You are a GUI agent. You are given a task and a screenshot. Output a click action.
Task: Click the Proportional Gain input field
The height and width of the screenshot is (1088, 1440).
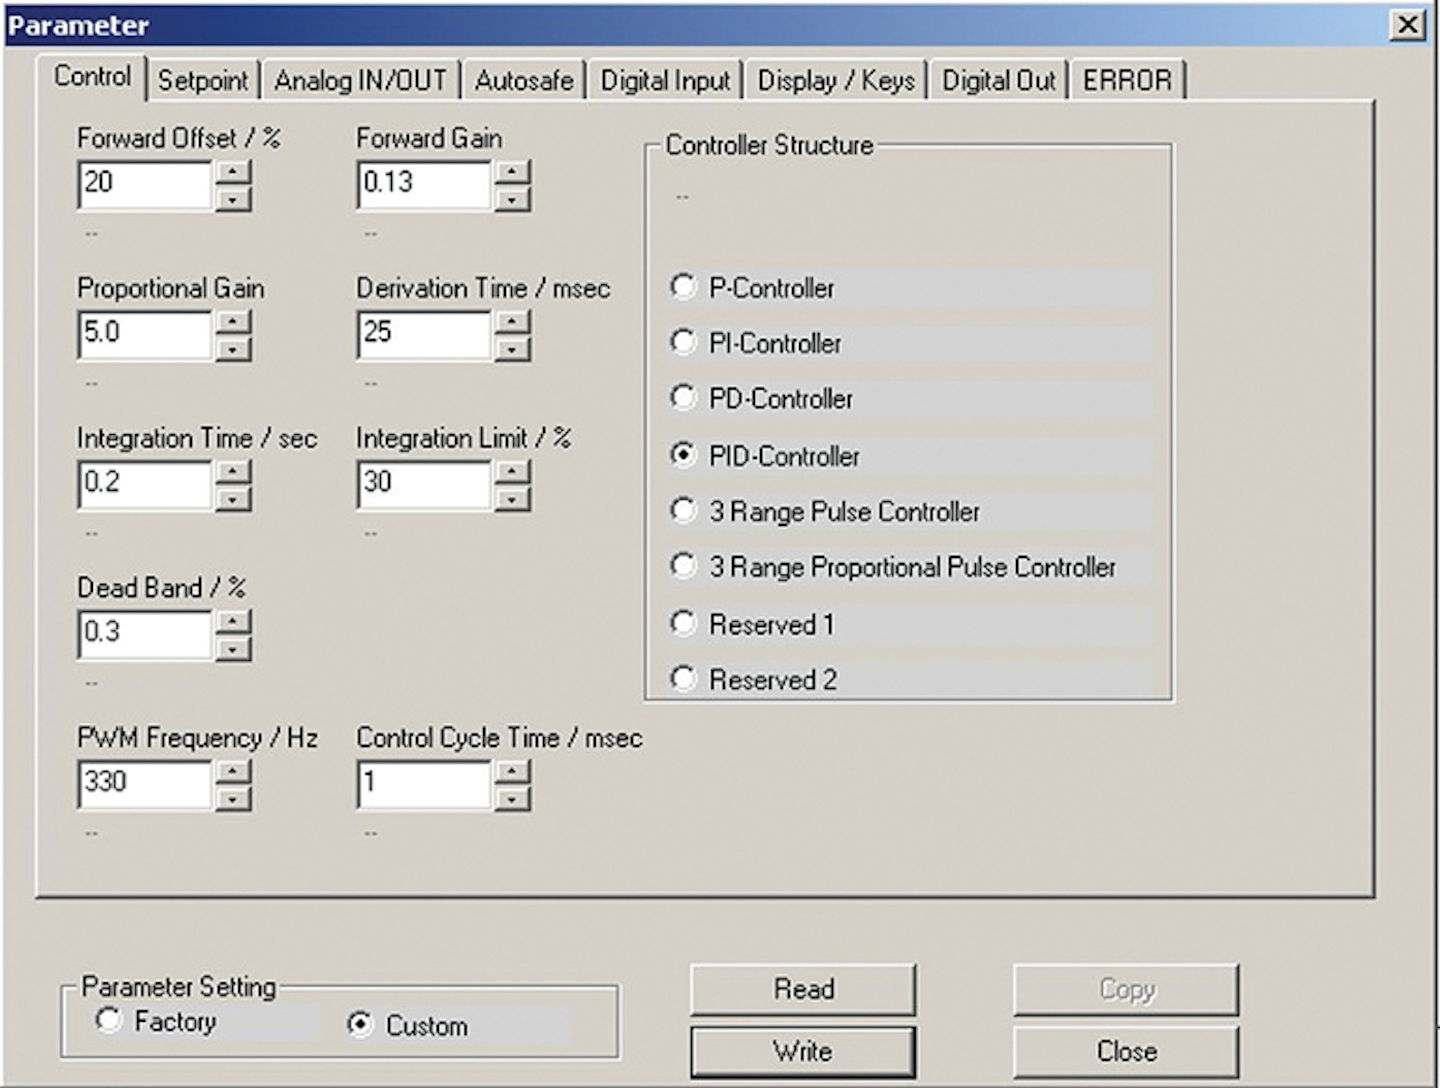144,334
